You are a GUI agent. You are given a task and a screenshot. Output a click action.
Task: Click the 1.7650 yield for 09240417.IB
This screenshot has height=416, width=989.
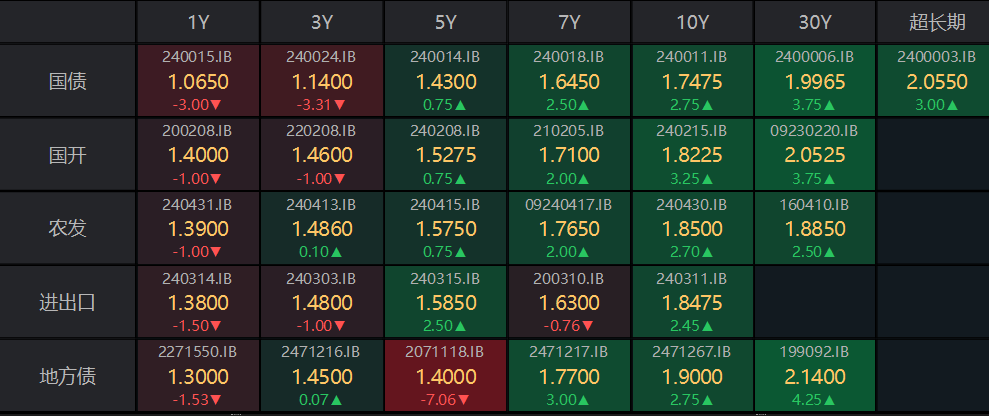(x=569, y=228)
